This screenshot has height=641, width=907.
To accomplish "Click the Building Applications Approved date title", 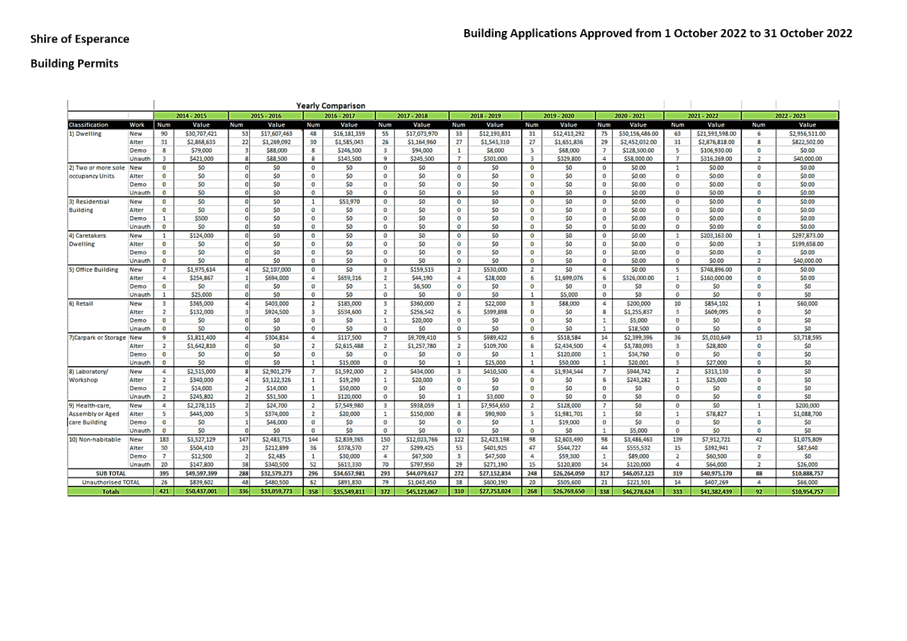I will (657, 34).
